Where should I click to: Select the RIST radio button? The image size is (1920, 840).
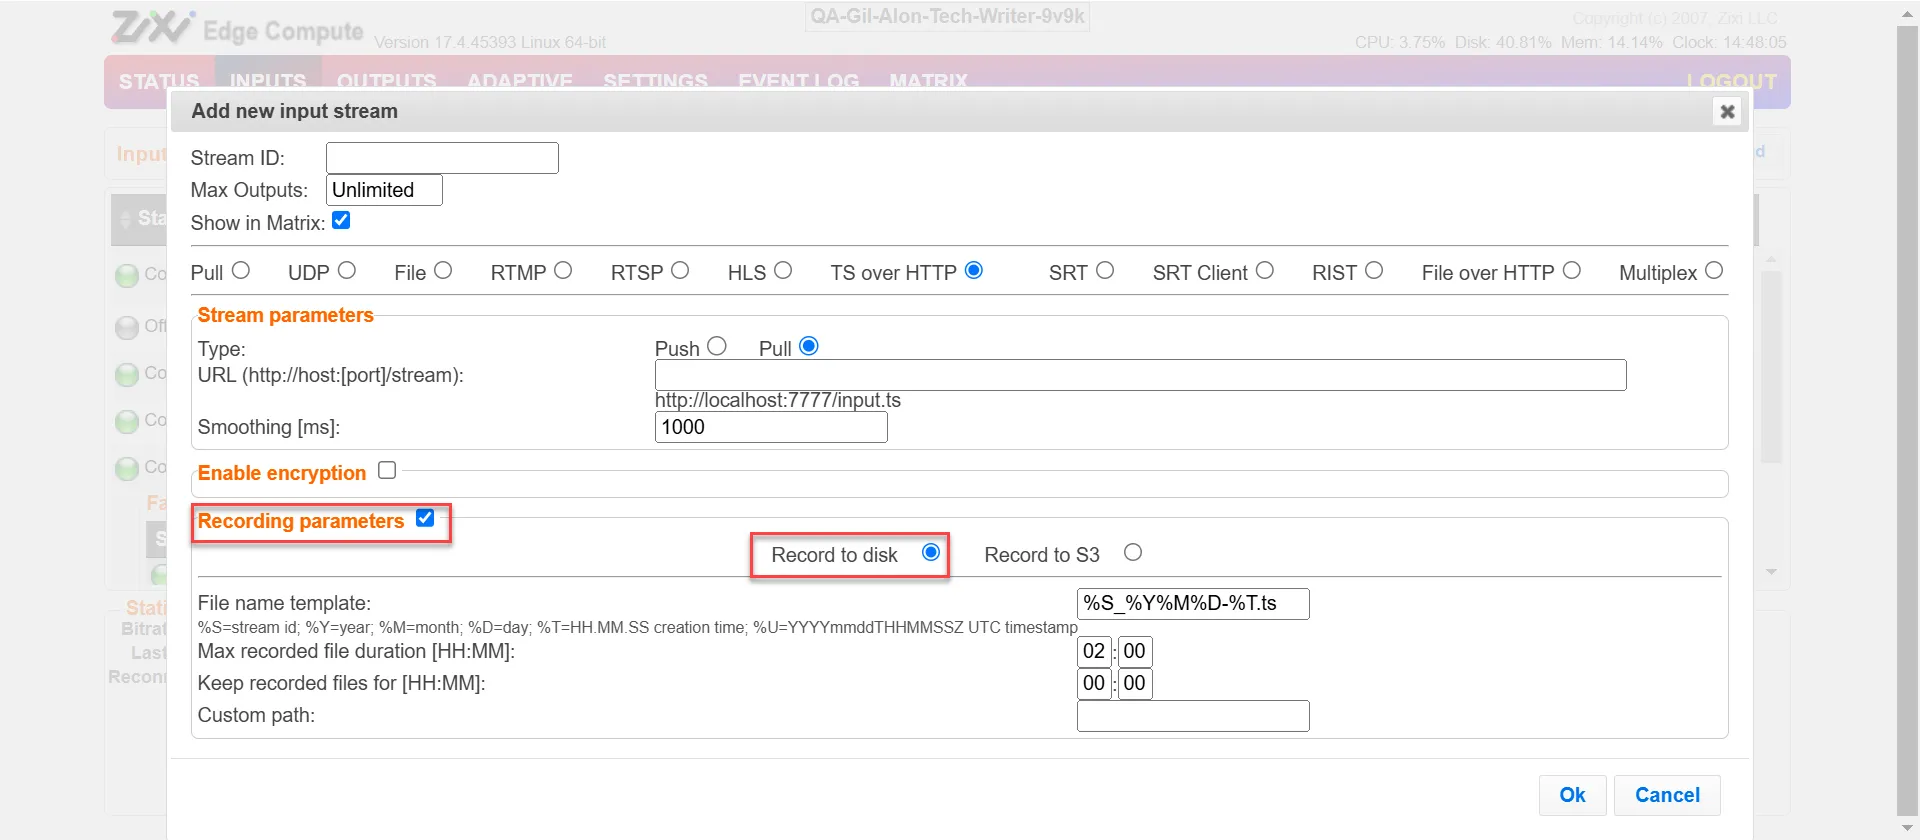point(1374,271)
